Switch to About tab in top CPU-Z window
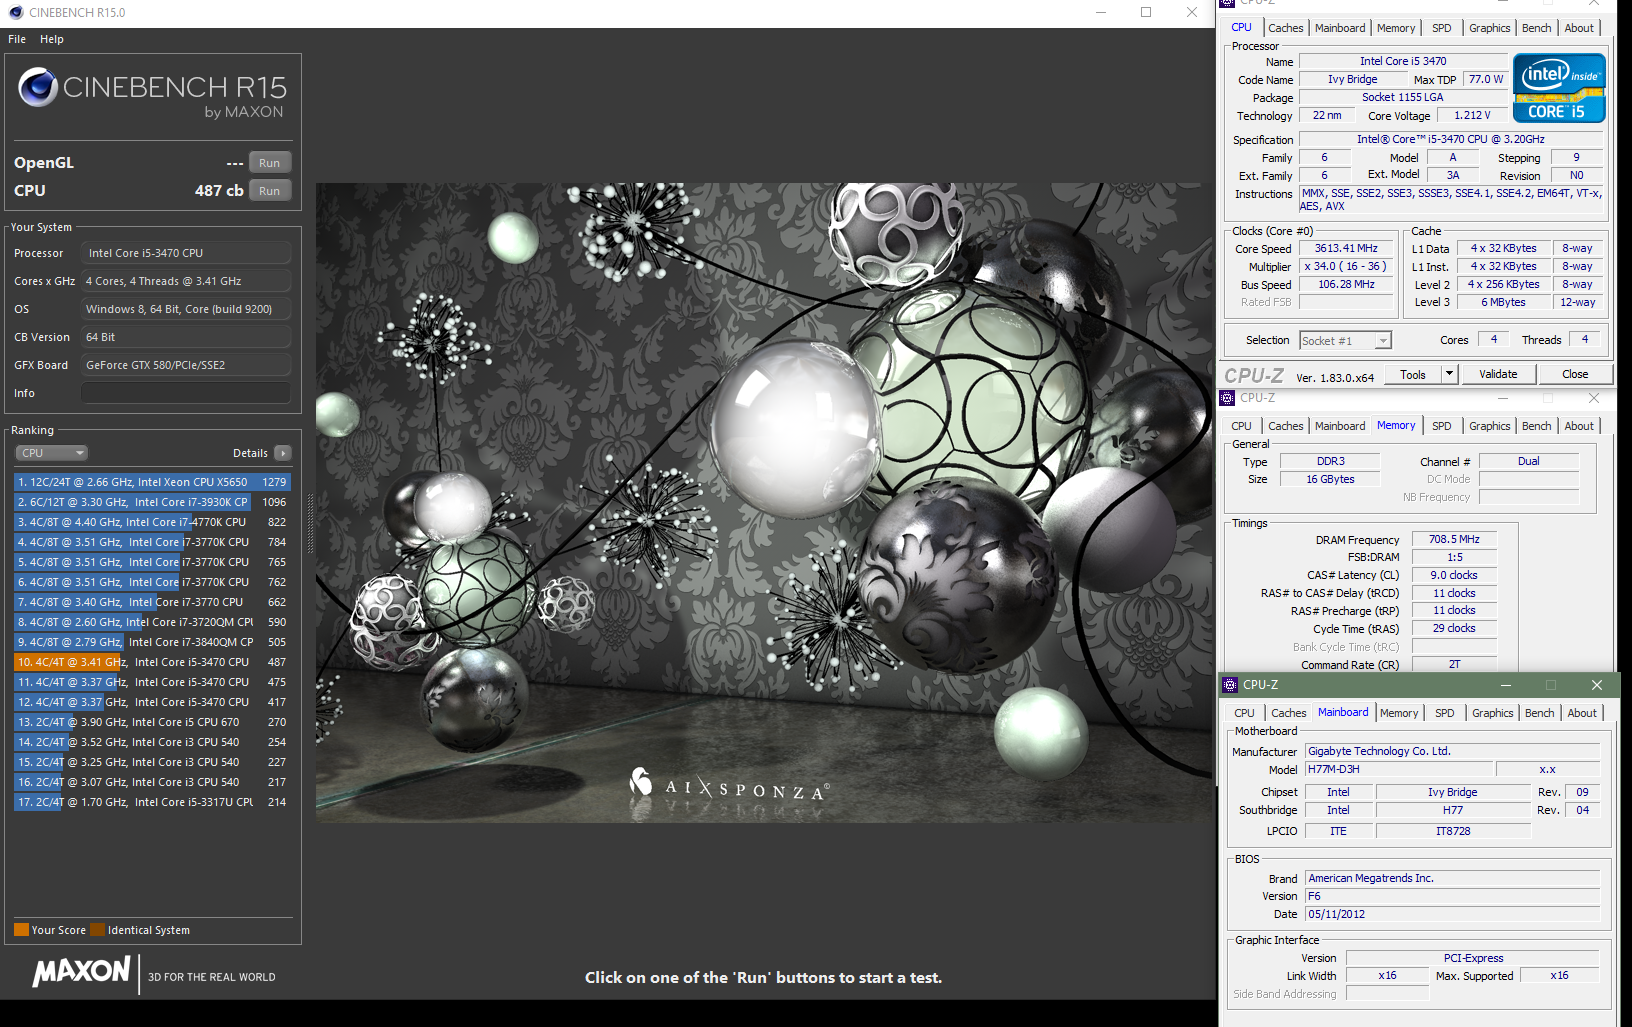The image size is (1632, 1027). pyautogui.click(x=1579, y=28)
